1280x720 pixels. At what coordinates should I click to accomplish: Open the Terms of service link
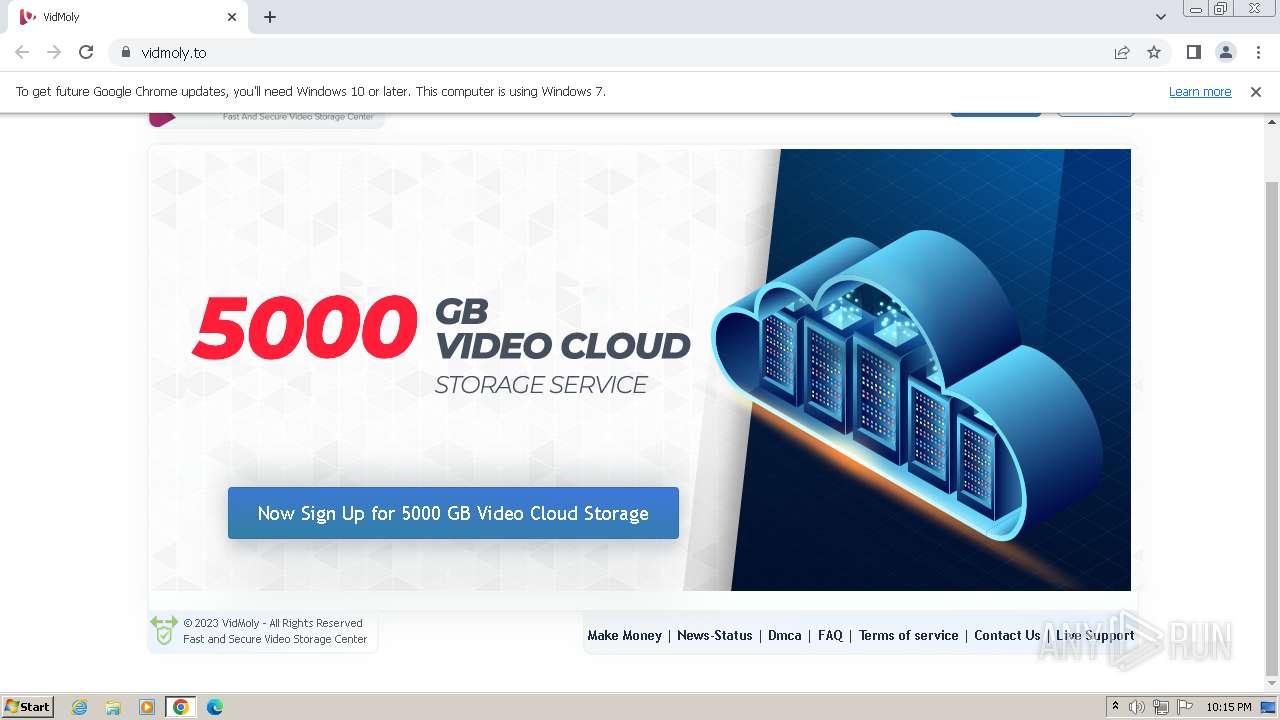[908, 635]
